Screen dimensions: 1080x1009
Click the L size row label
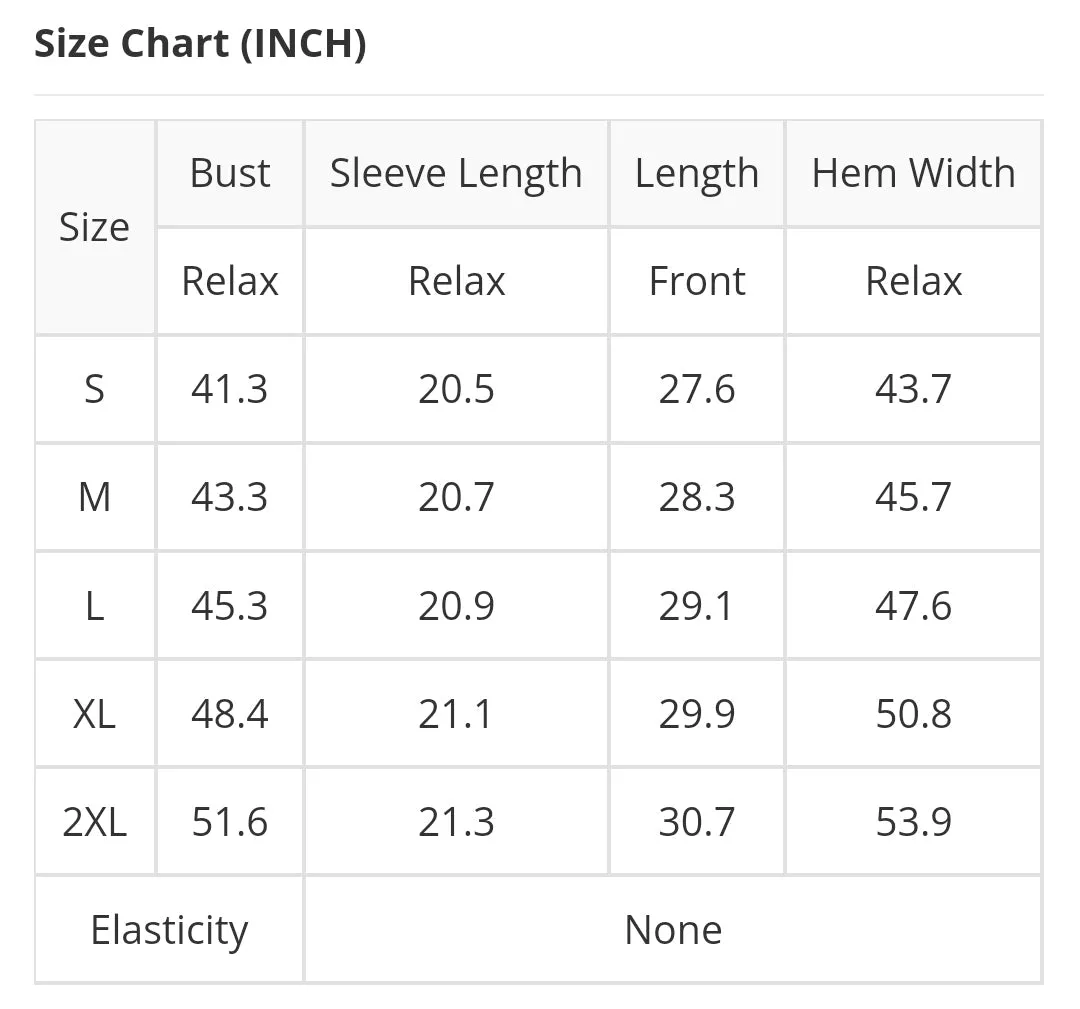(94, 606)
